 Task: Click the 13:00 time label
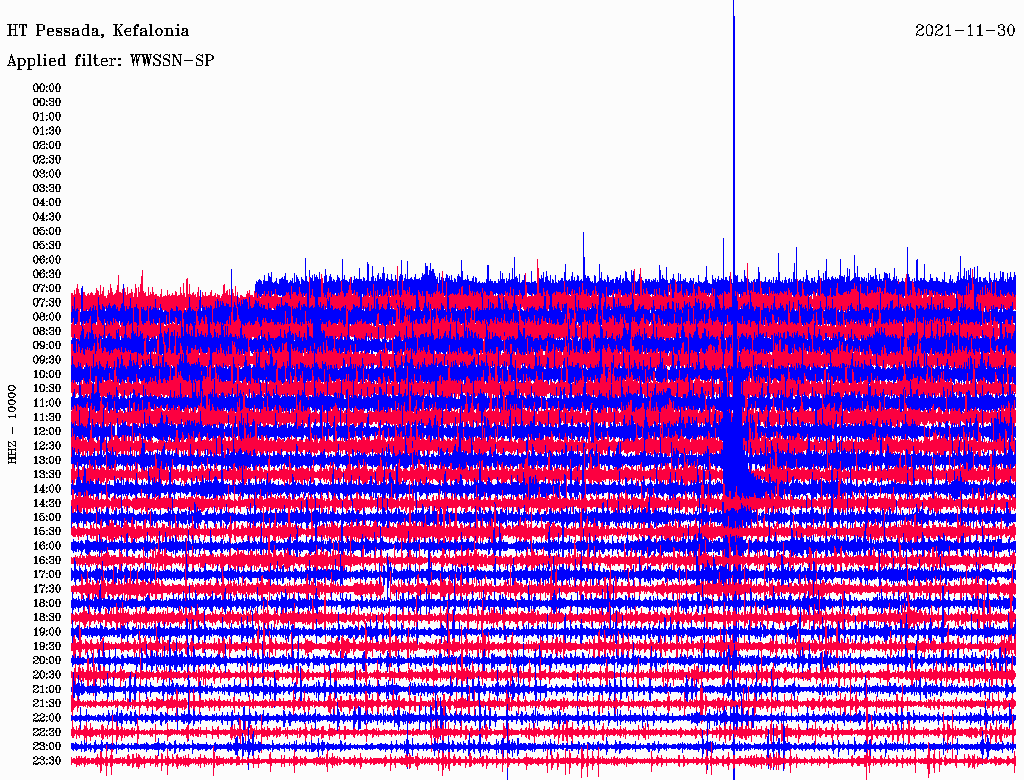tap(47, 461)
